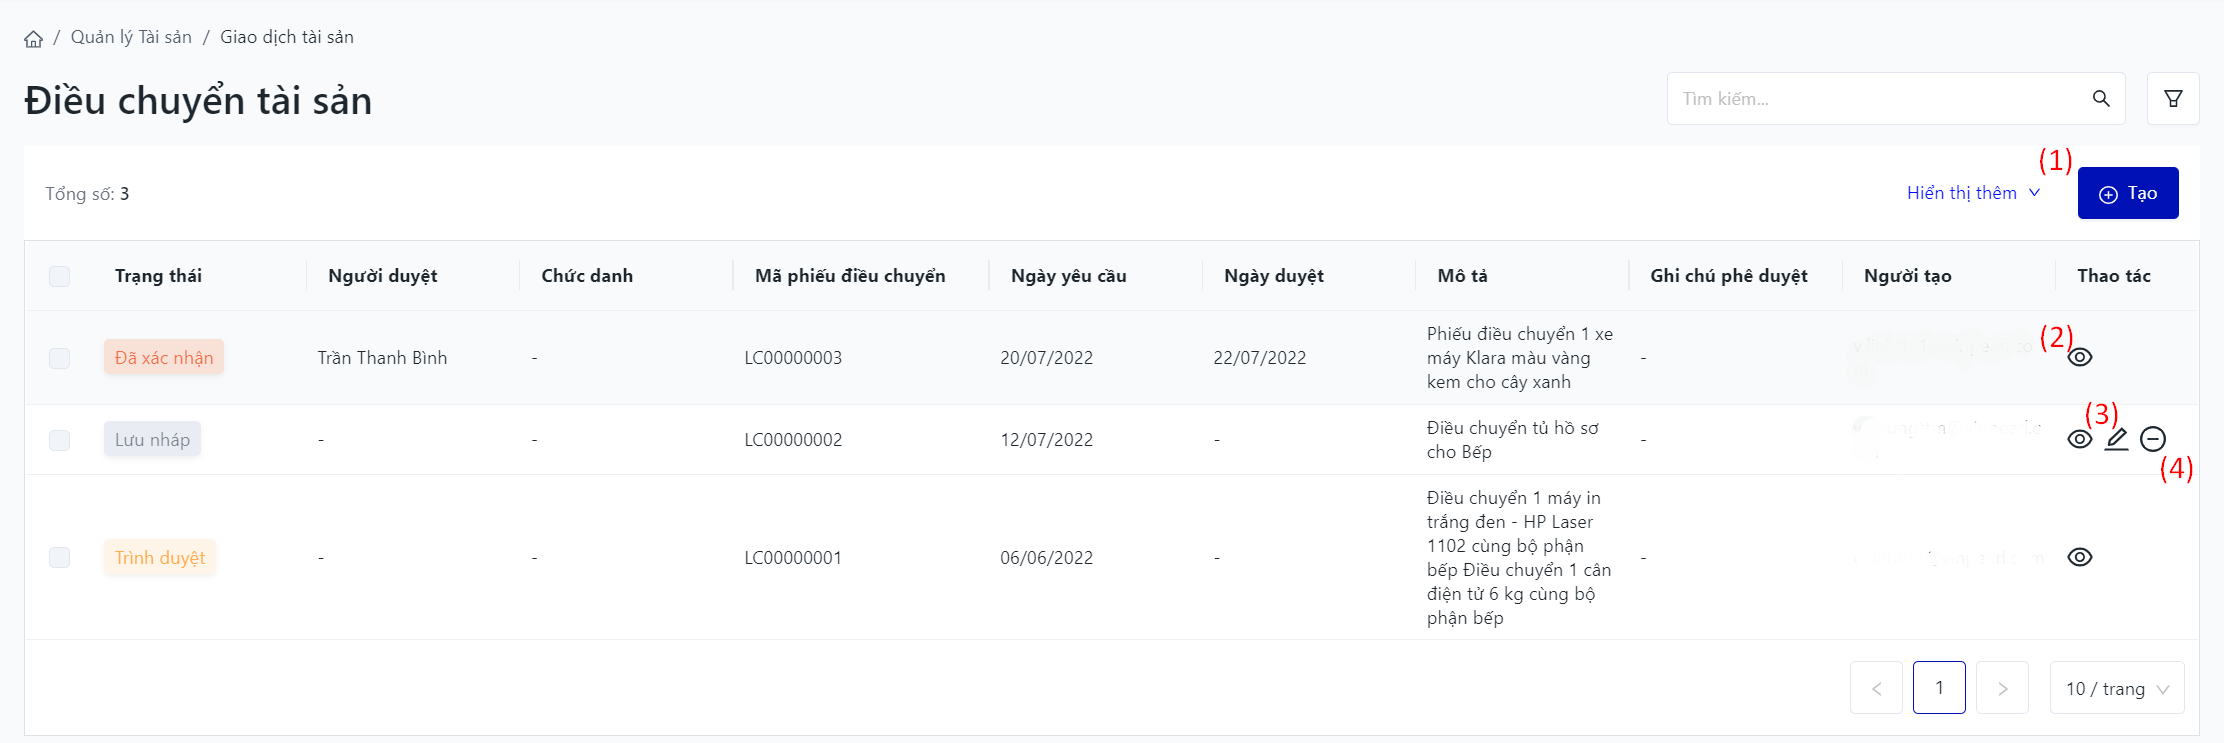Screen dimensions: 2224x743
Task: Edit draft transfer LC00000002
Action: (2116, 439)
